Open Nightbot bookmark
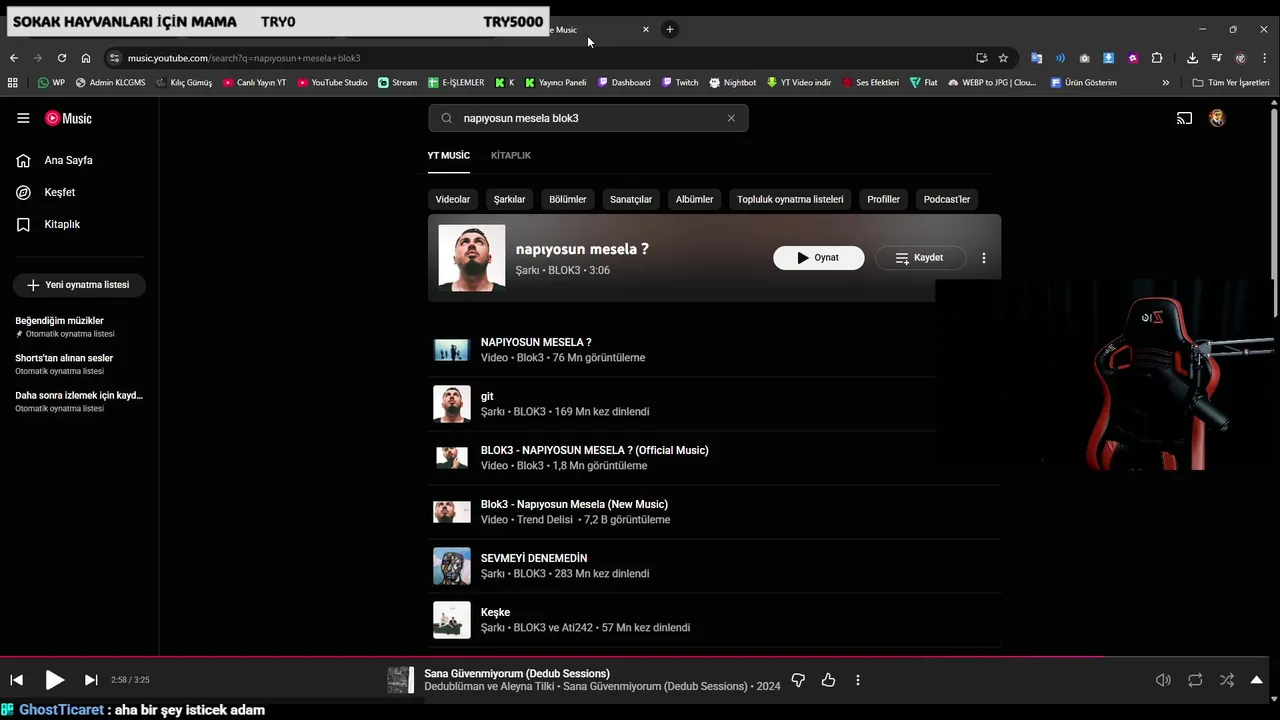 tap(733, 83)
